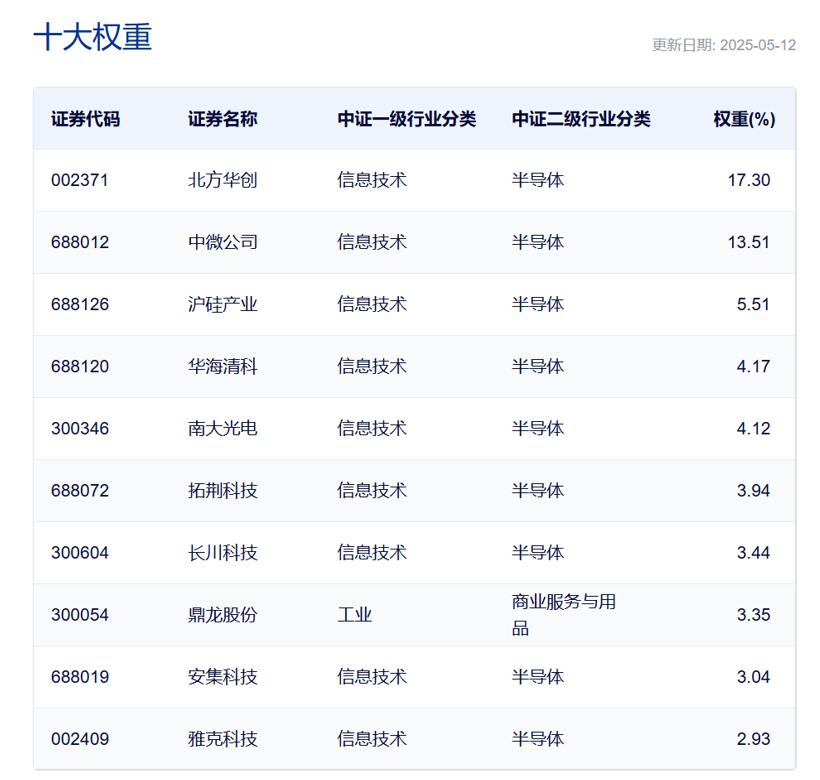
Task: Select stock code 688120
Action: [x=79, y=366]
